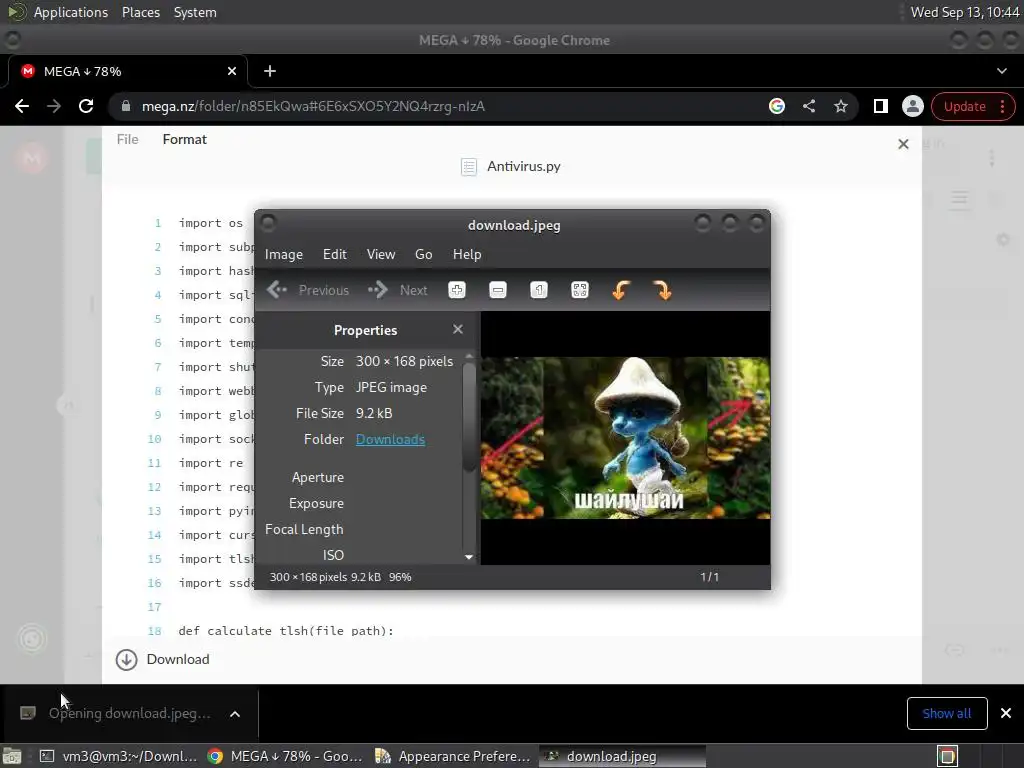Open the Applications menu
Image resolution: width=1024 pixels, height=768 pixels.
pos(71,12)
